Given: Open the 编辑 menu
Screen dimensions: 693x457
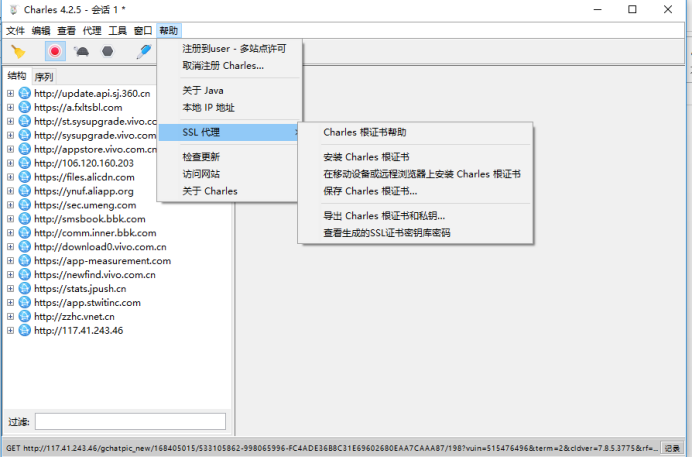Looking at the screenshot, I should click(x=41, y=30).
